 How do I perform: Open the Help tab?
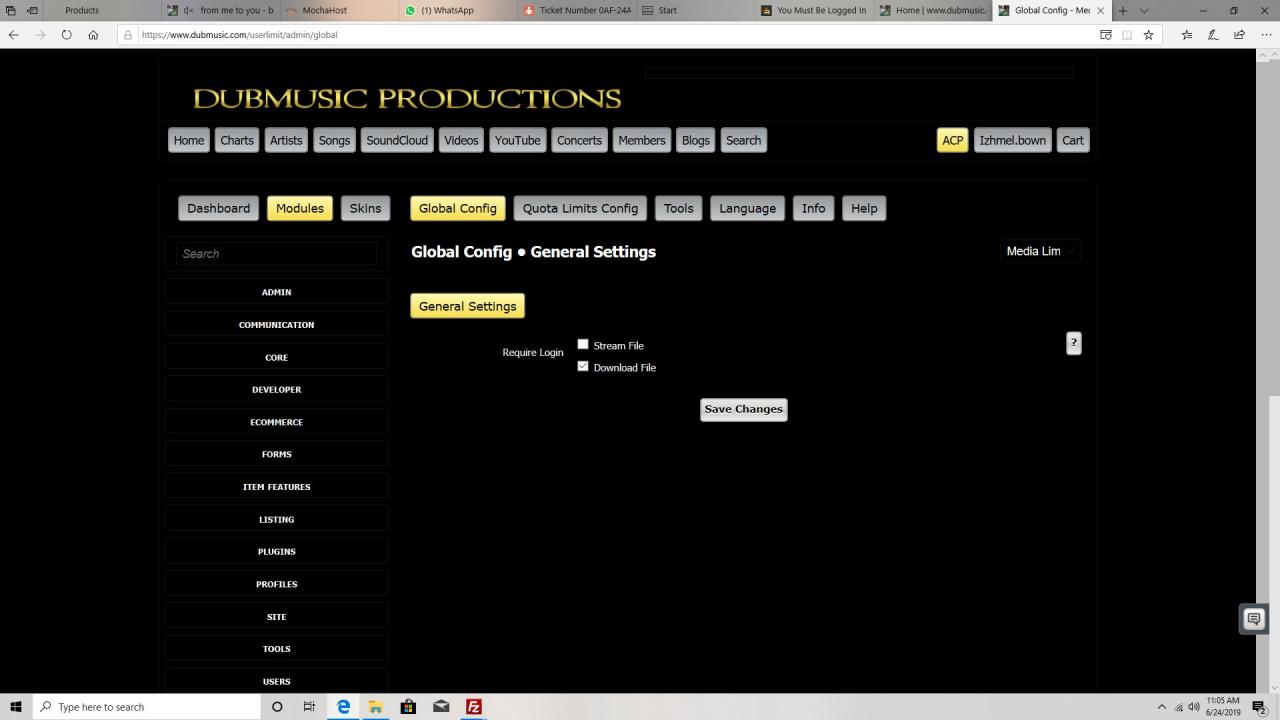[864, 208]
